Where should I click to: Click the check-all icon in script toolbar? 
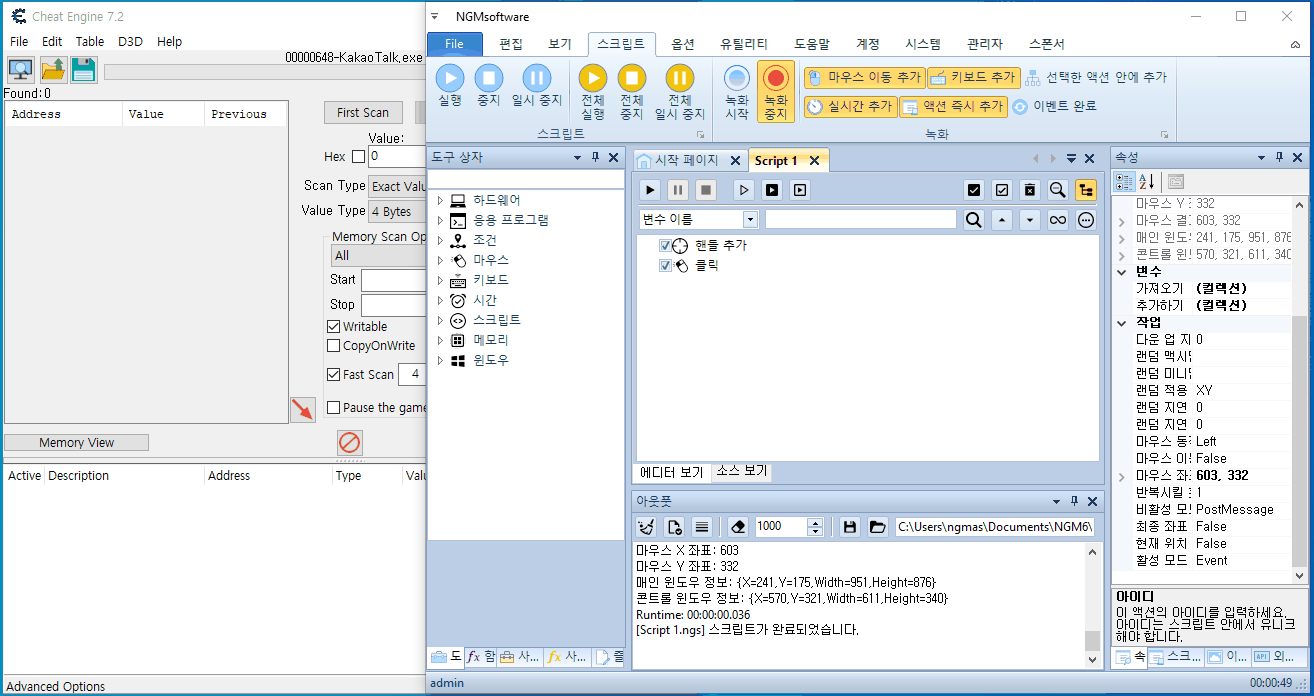coord(974,190)
